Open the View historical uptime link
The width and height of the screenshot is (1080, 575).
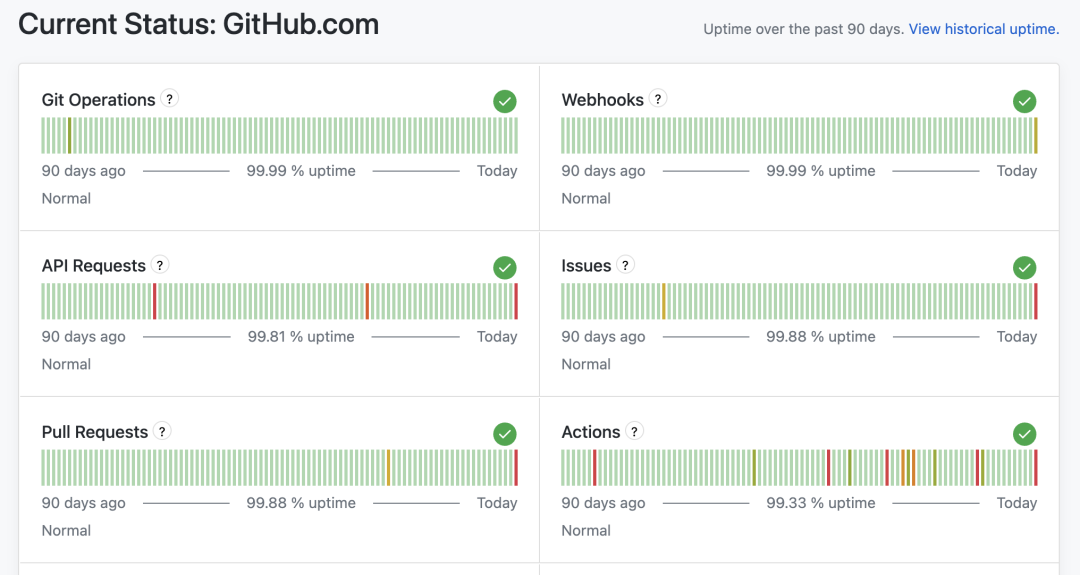pos(984,29)
